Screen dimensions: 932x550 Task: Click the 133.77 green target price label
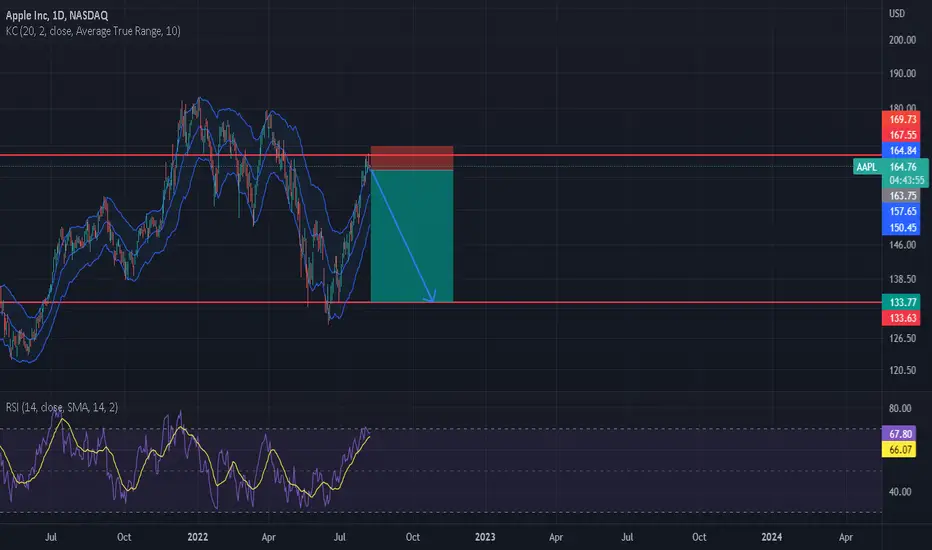click(x=901, y=302)
